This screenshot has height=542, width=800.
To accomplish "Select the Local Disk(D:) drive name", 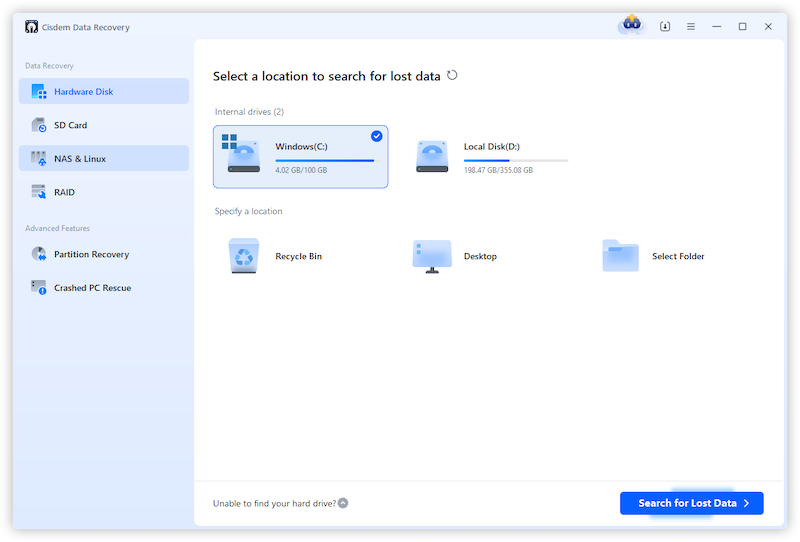I will point(492,146).
